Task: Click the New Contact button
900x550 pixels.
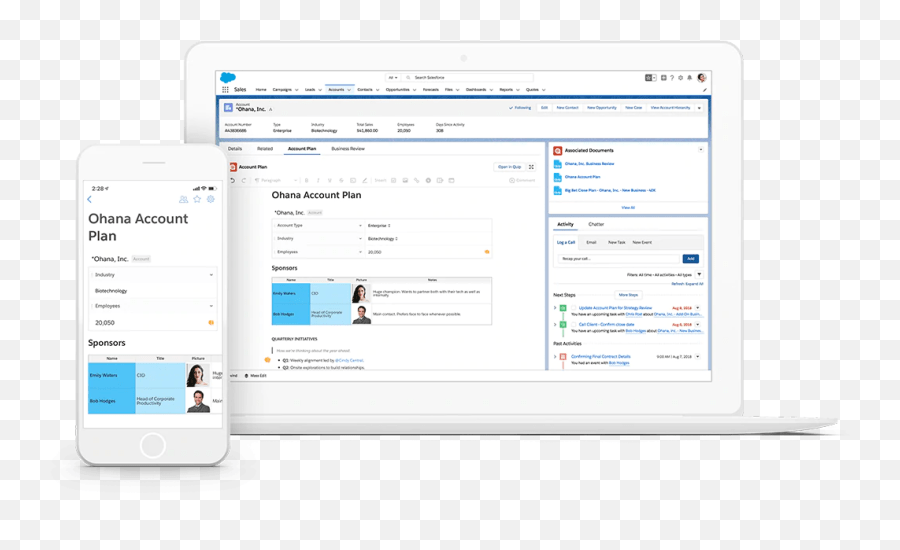Action: point(567,107)
